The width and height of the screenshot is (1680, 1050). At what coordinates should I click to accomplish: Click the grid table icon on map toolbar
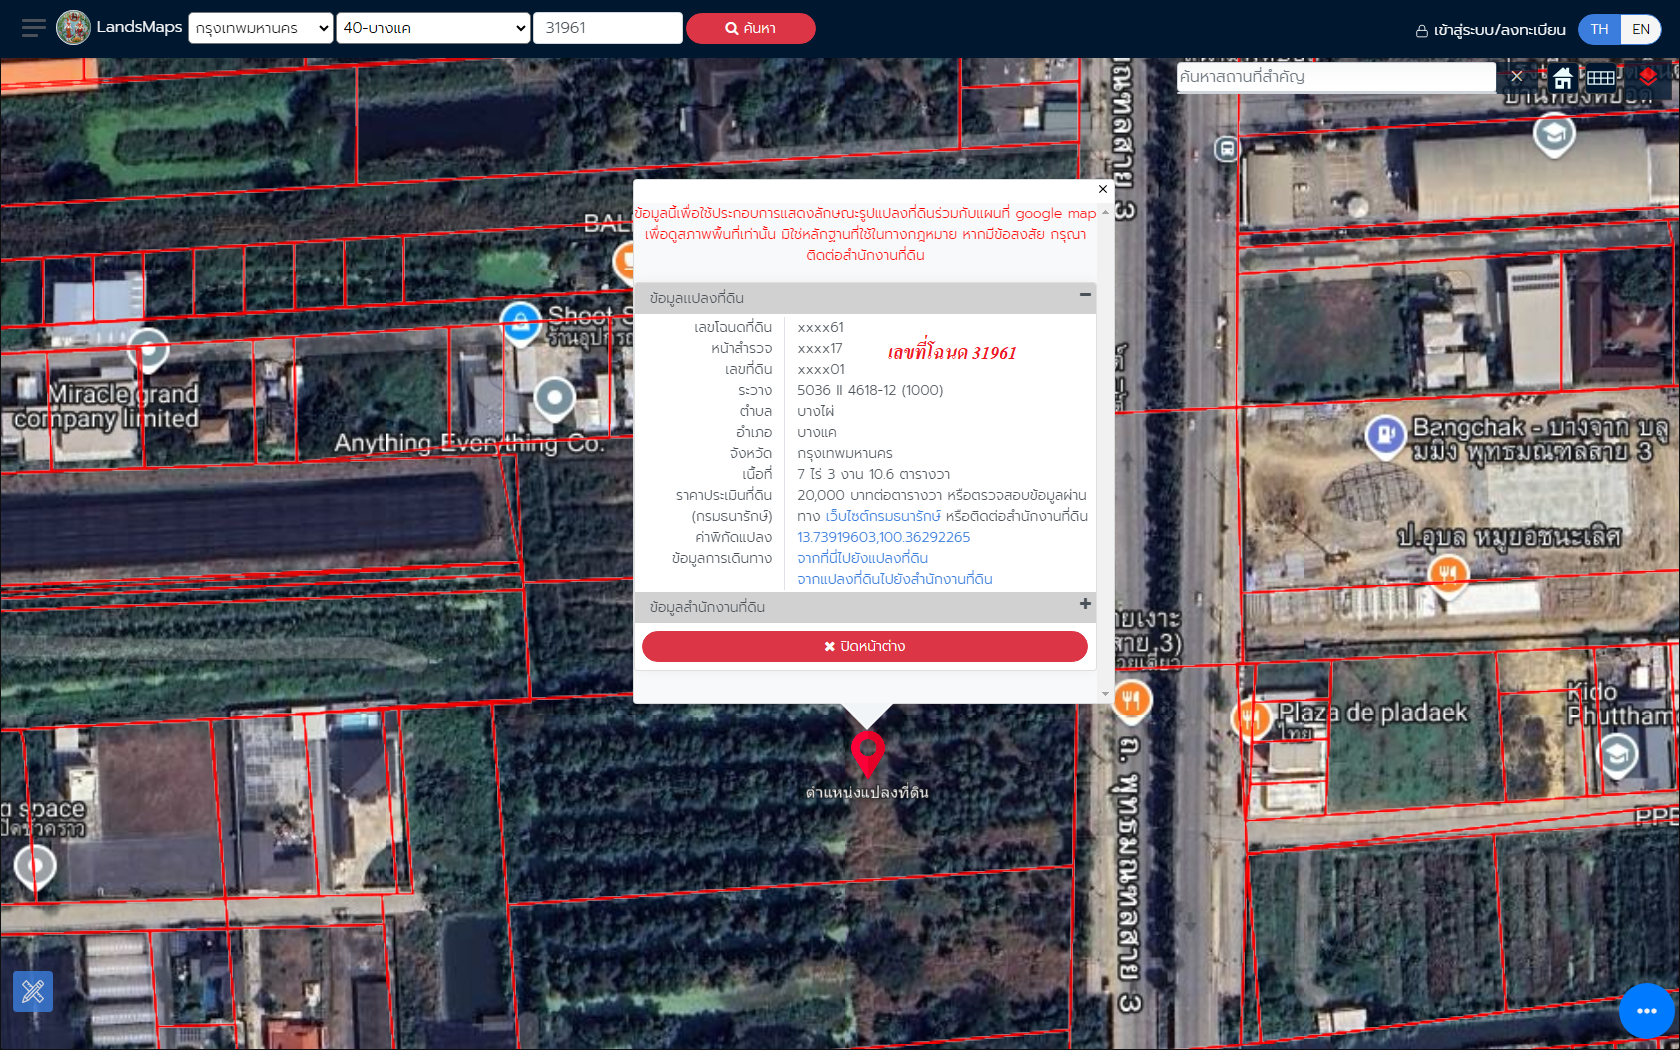1600,78
